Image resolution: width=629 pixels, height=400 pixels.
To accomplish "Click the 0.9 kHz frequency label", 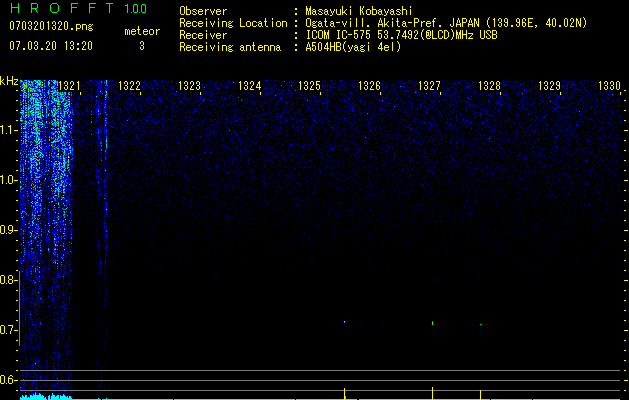I will click(8, 230).
